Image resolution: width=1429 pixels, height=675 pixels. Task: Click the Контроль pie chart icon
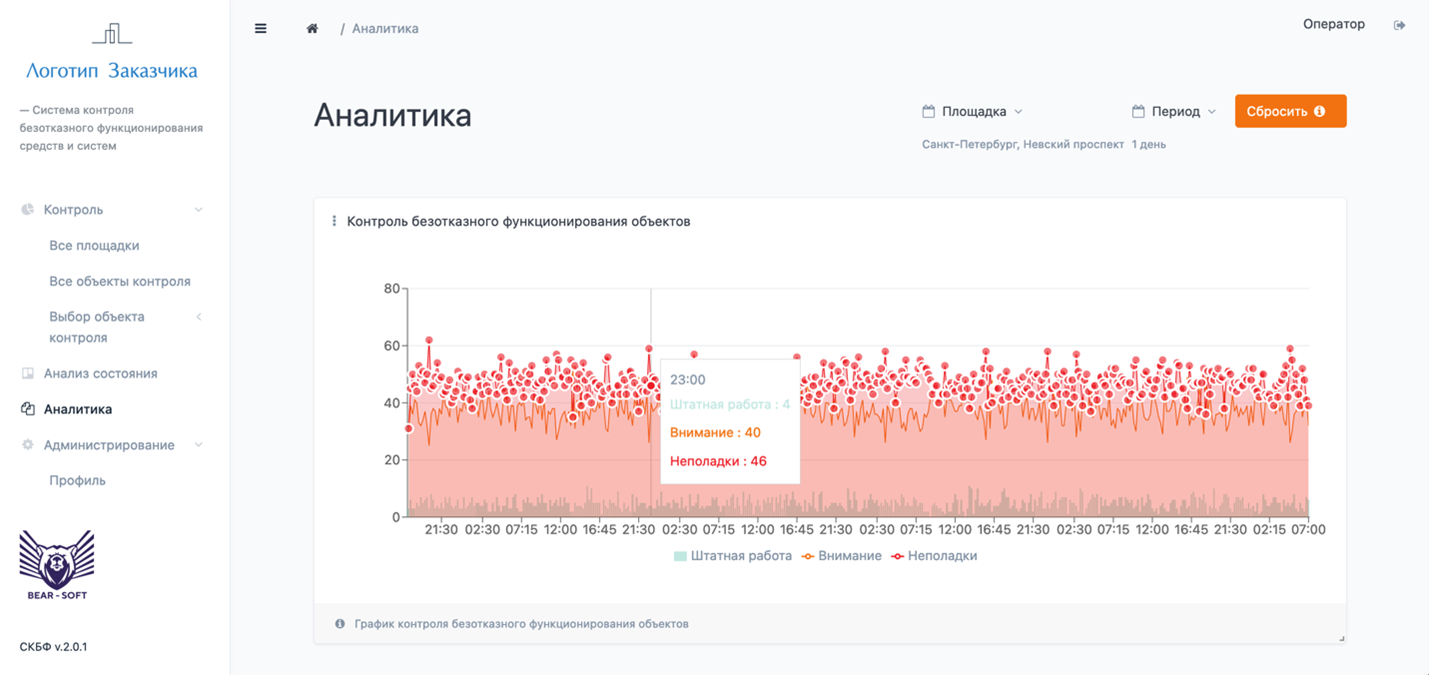(x=25, y=209)
